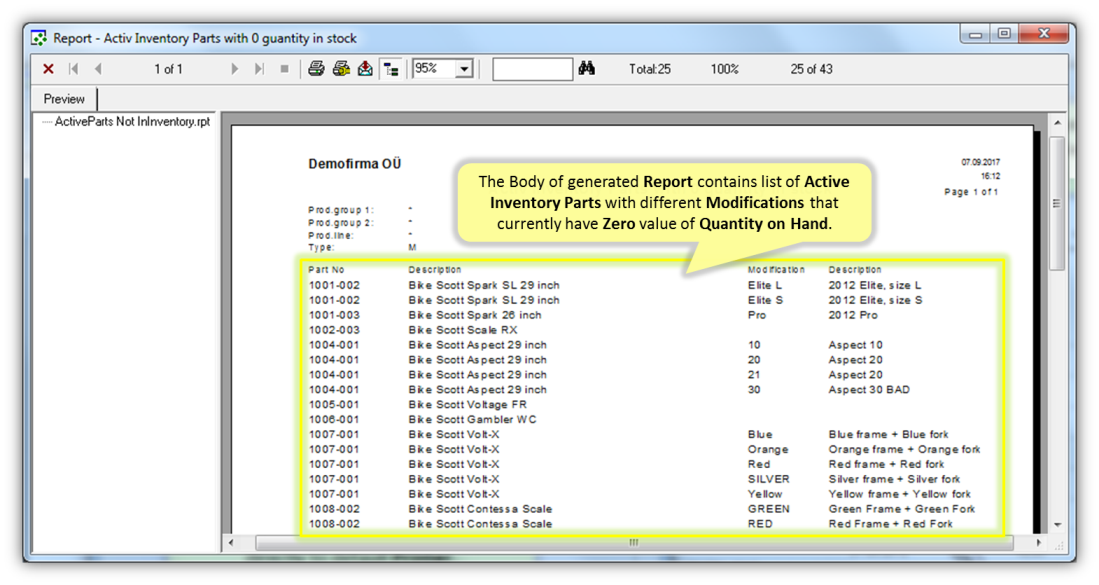Viewport: 1099px width, 585px height.
Task: Click the 'SILVER' modification value
Action: coord(769,479)
